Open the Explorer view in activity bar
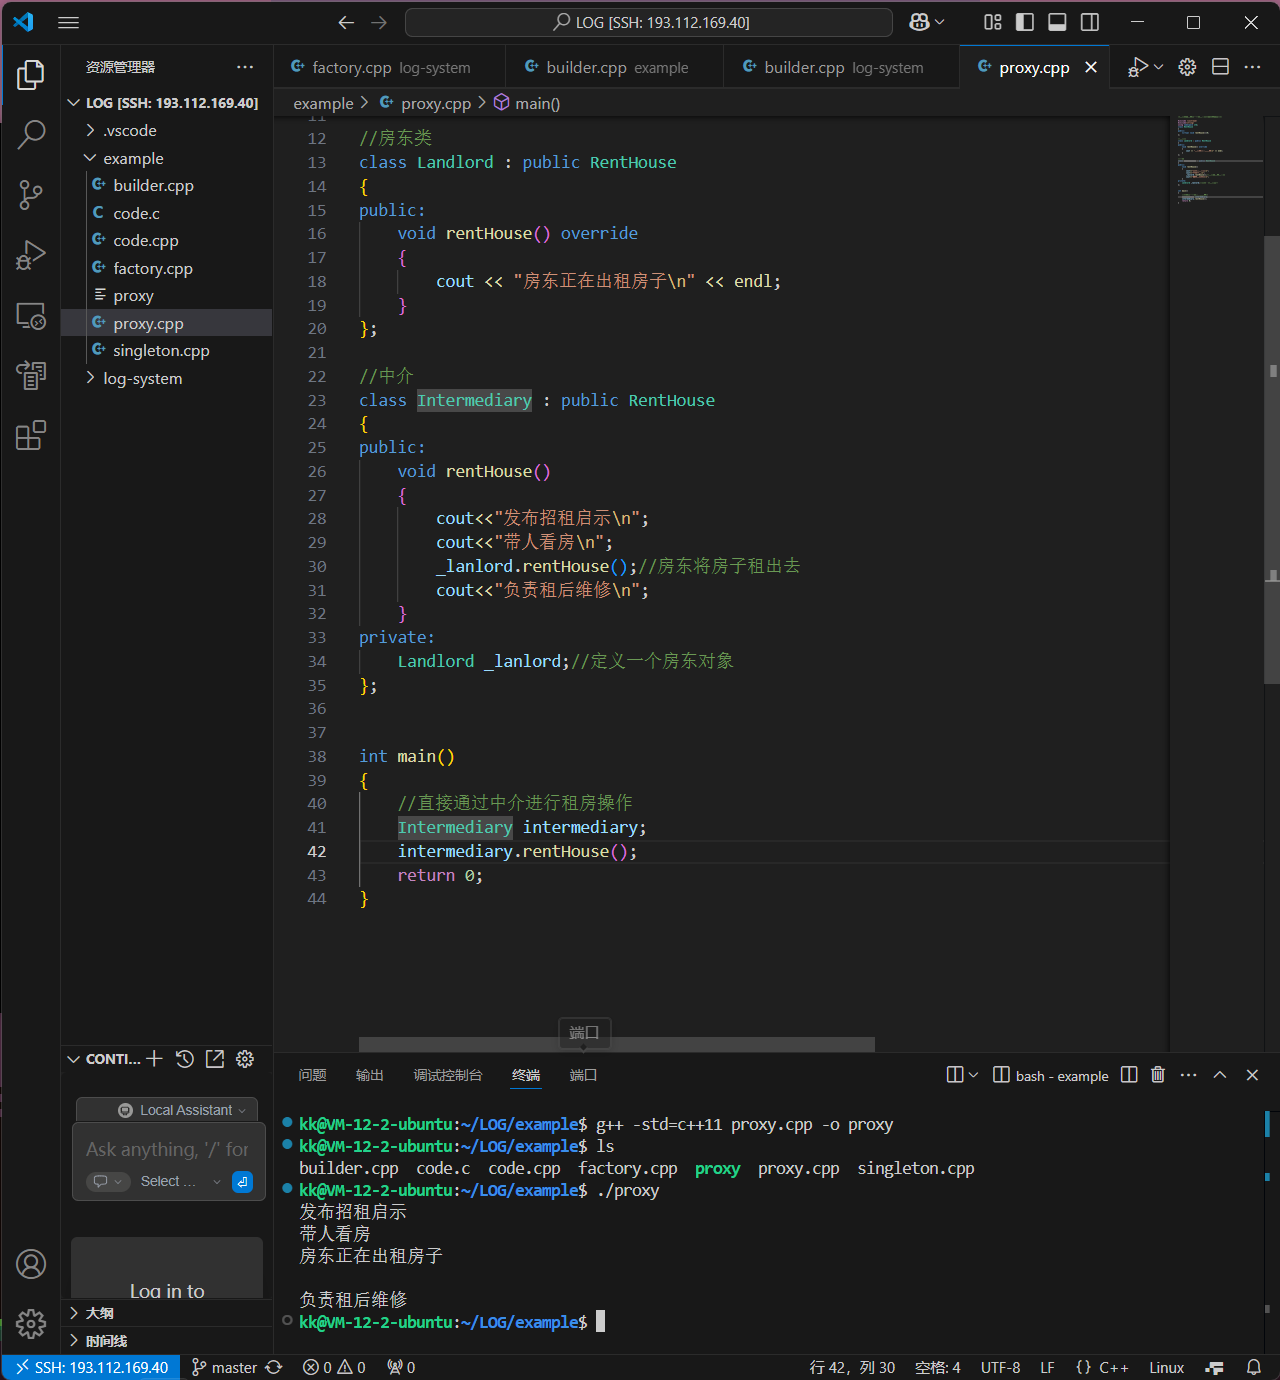 [31, 75]
